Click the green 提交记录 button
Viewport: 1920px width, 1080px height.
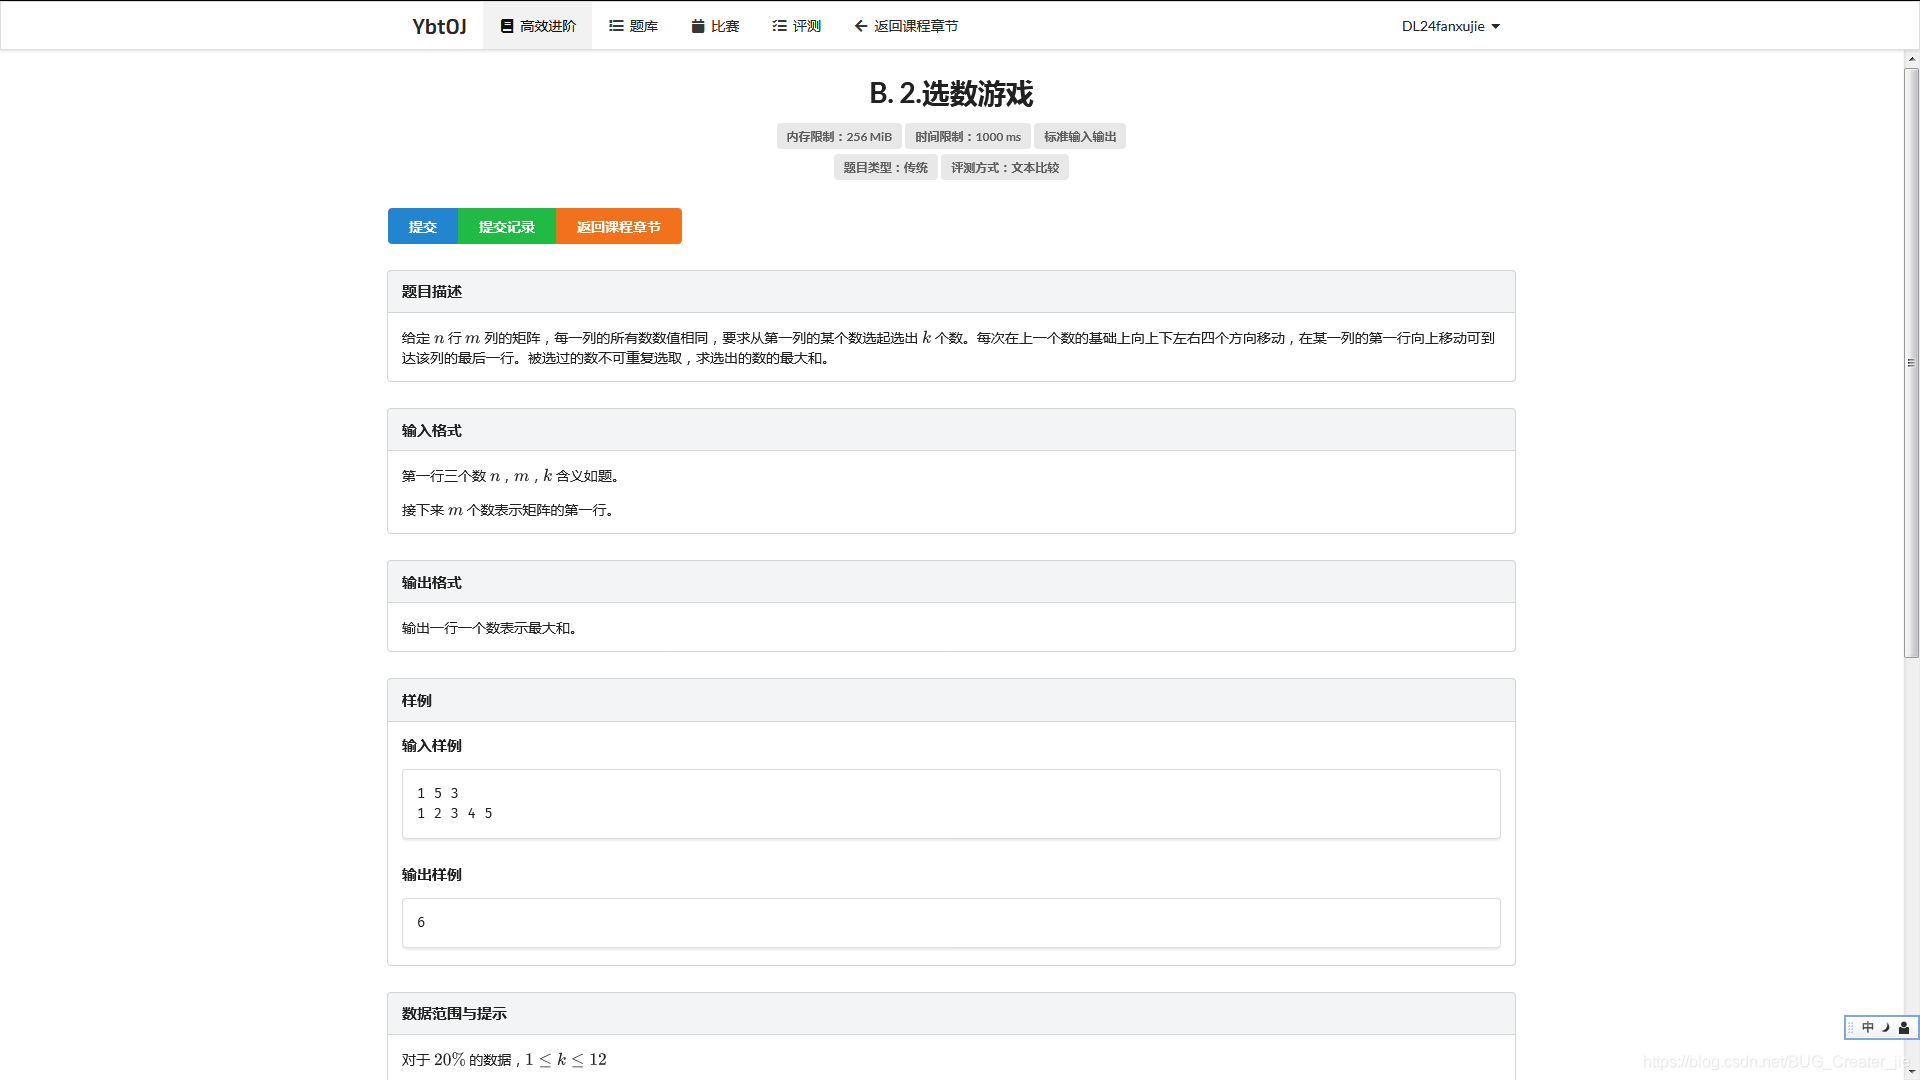[506, 226]
